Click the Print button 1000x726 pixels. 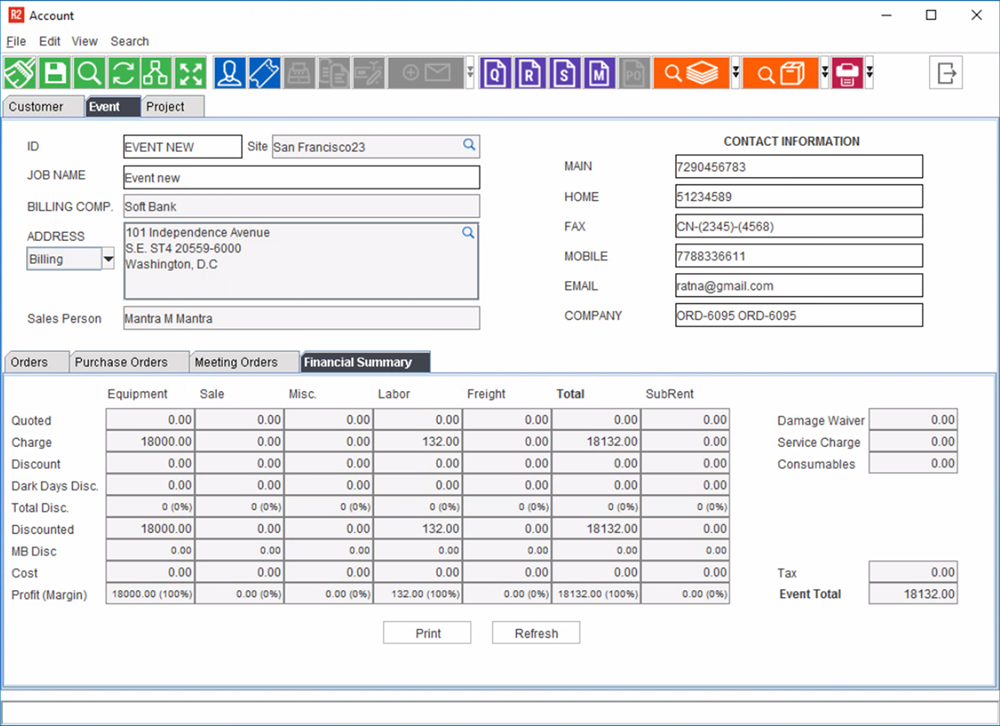coord(427,633)
